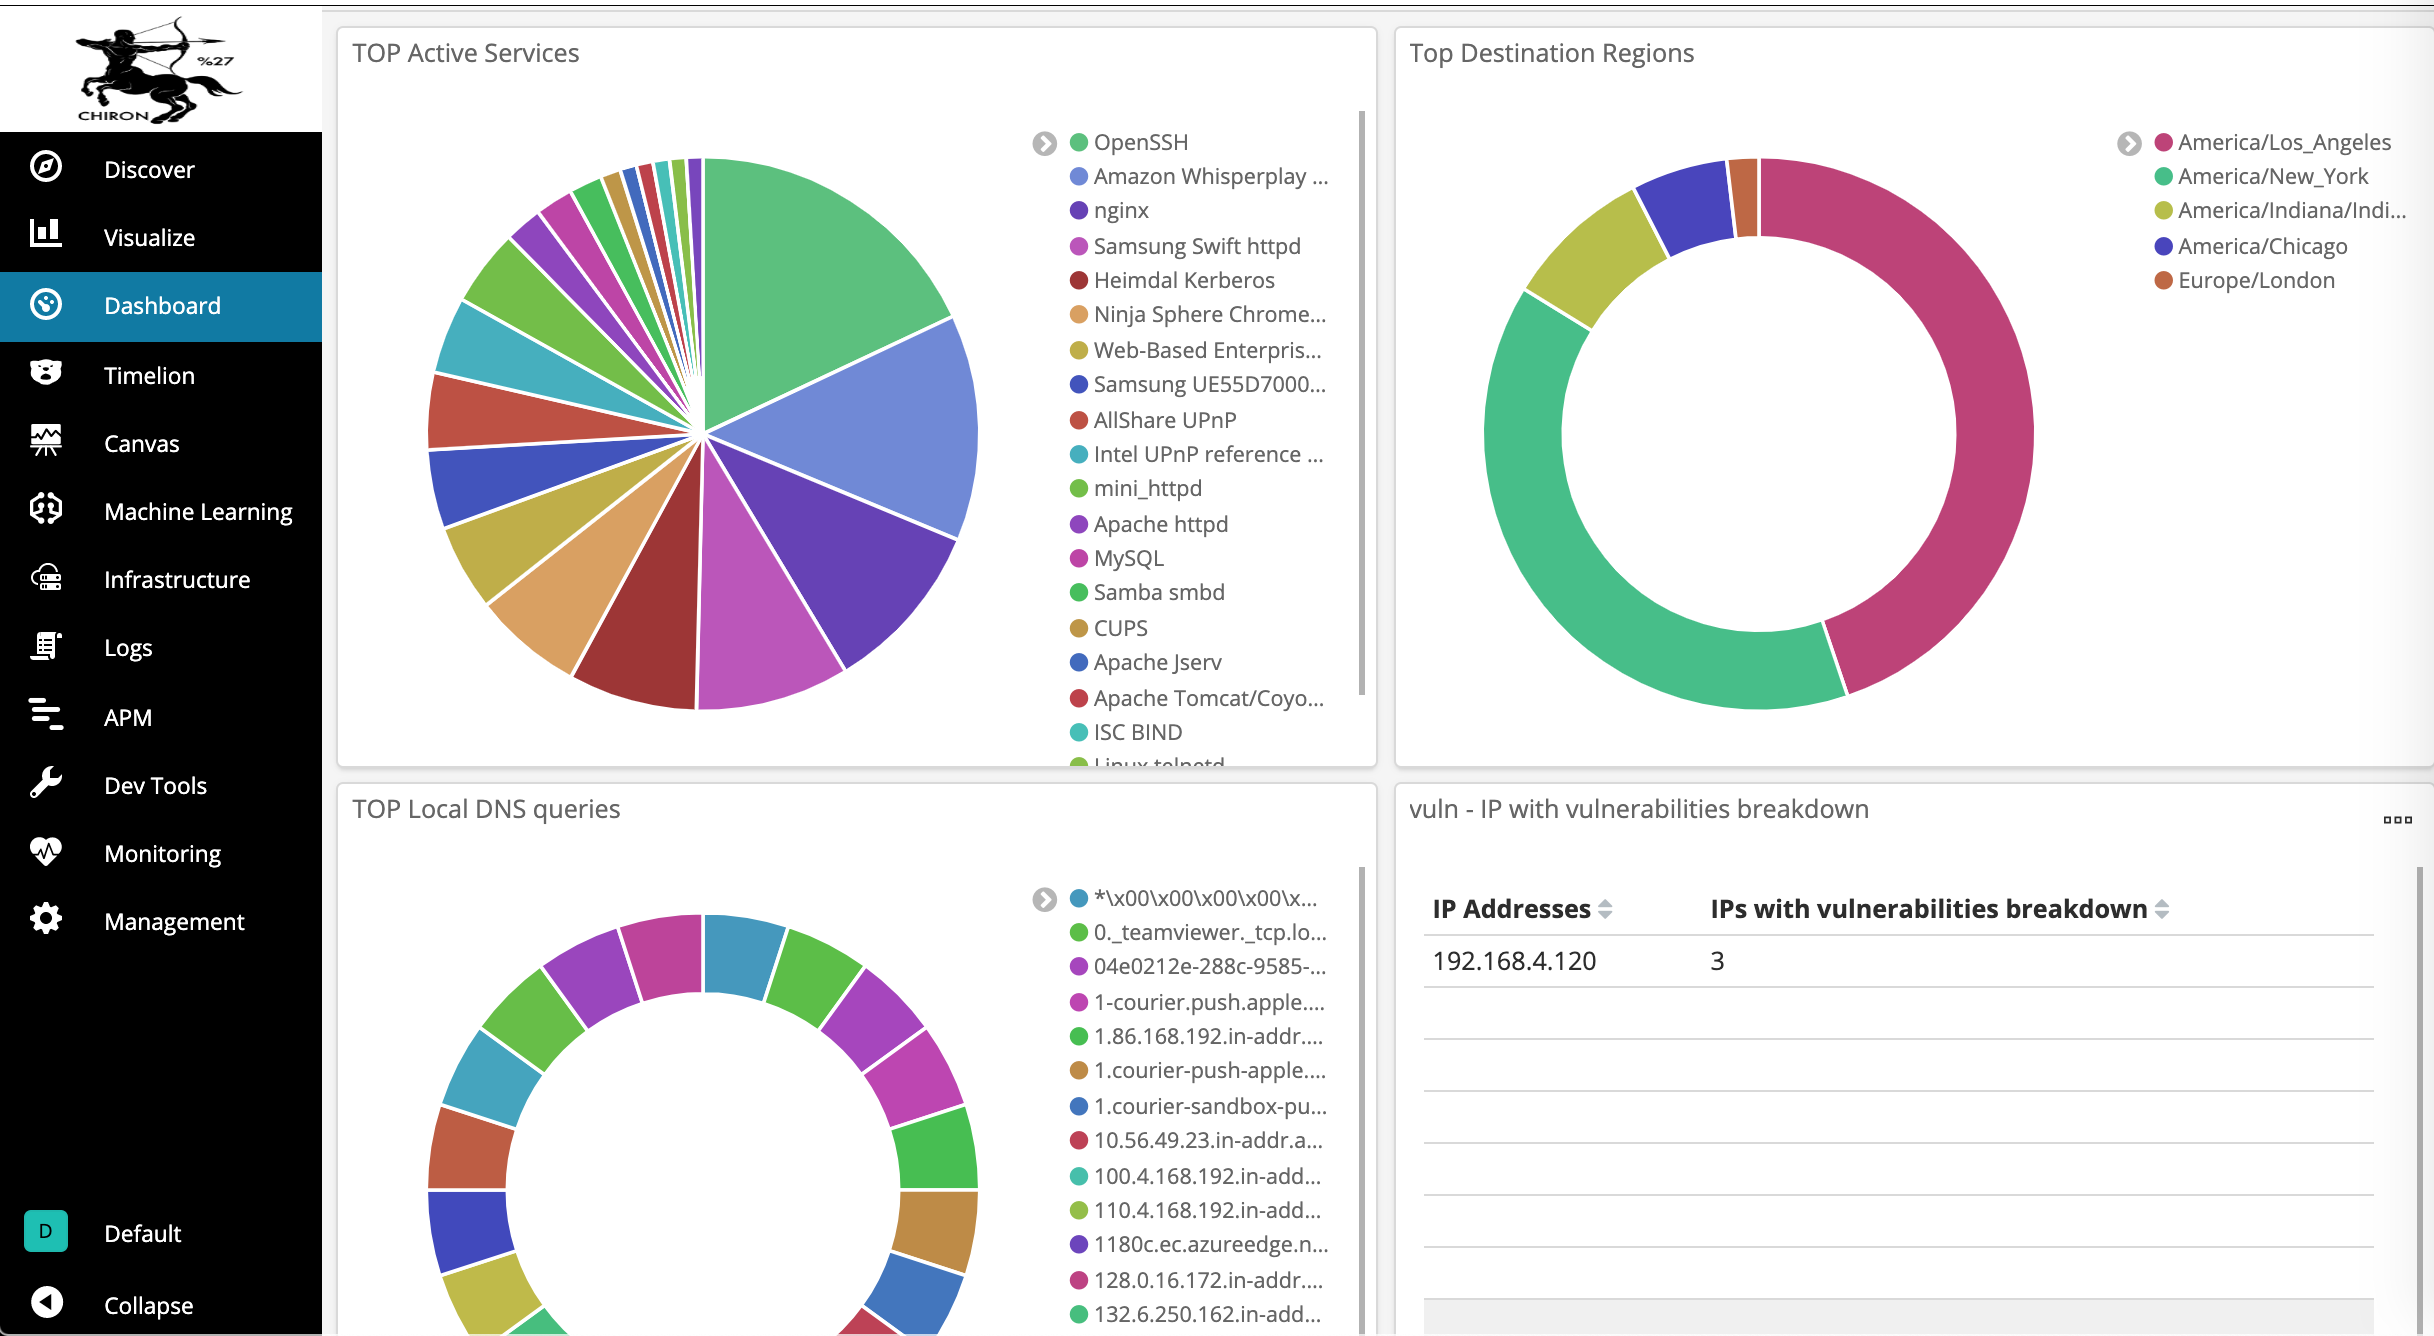Open Visualize bar chart icon
This screenshot has width=2434, height=1336.
click(46, 234)
